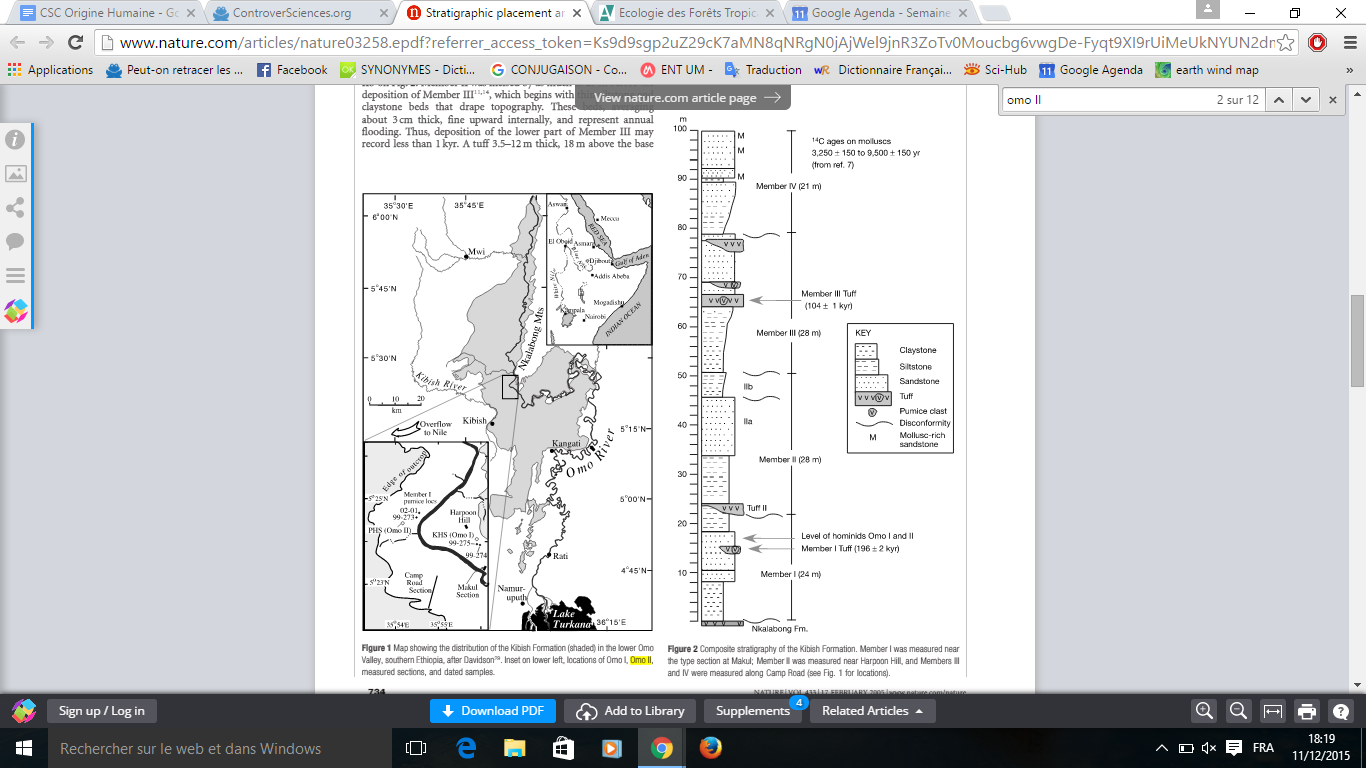1366x768 pixels.
Task: Click the Download PDF button
Action: [x=493, y=711]
